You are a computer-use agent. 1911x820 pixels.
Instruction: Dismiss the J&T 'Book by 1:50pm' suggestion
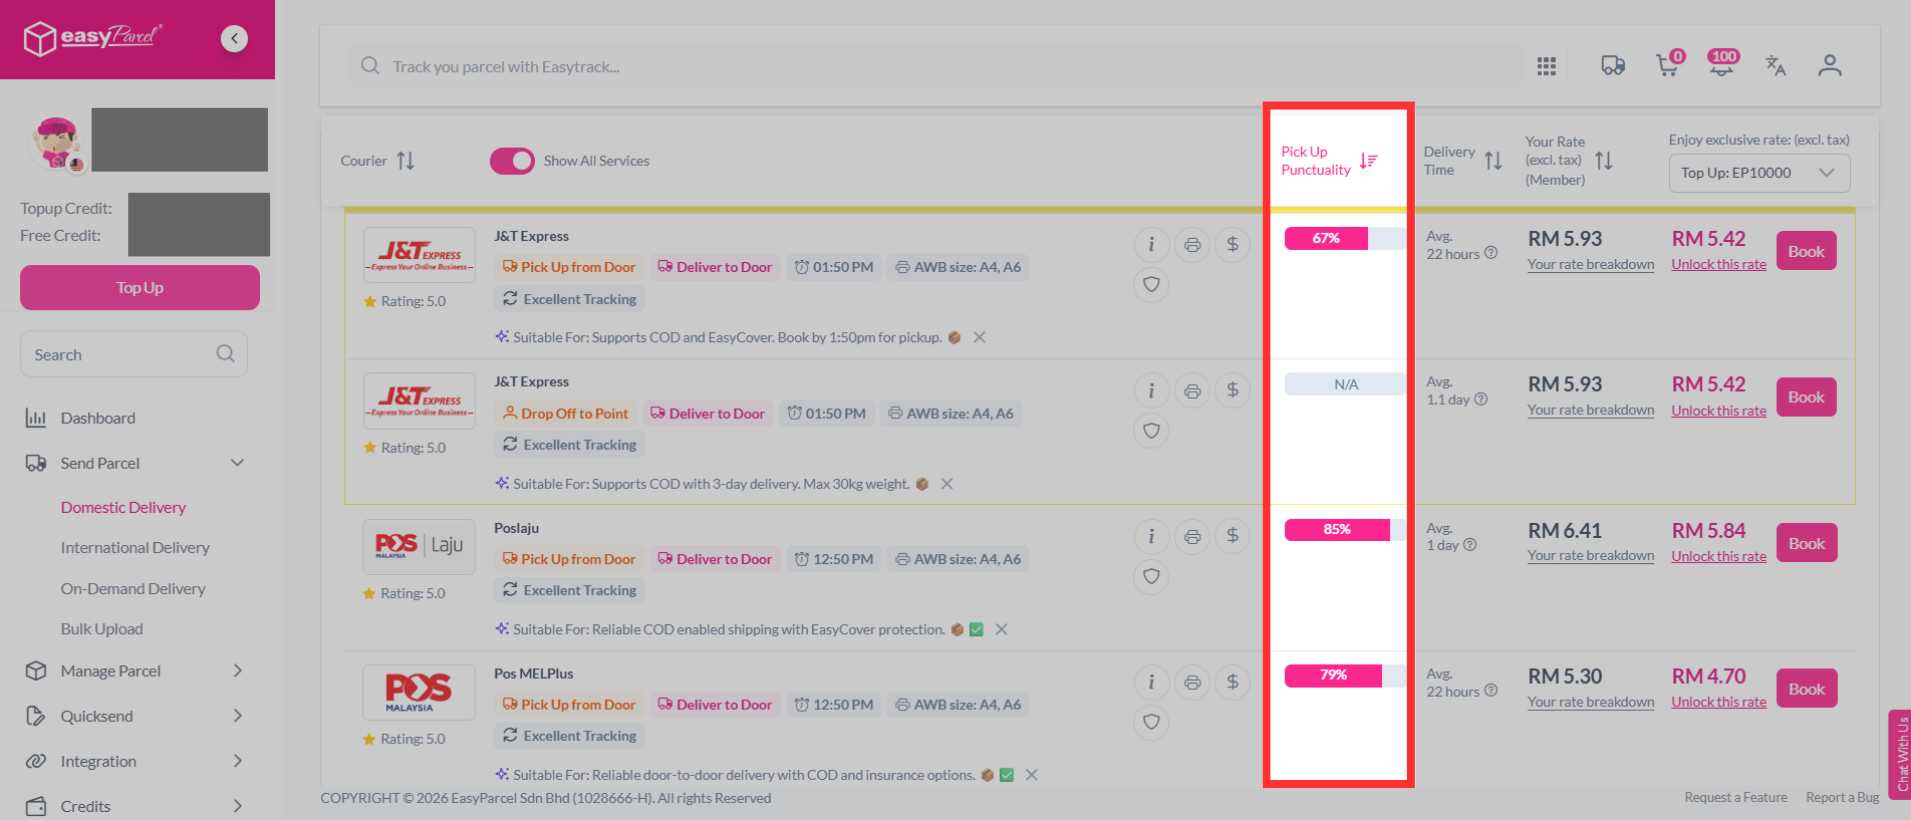point(979,337)
